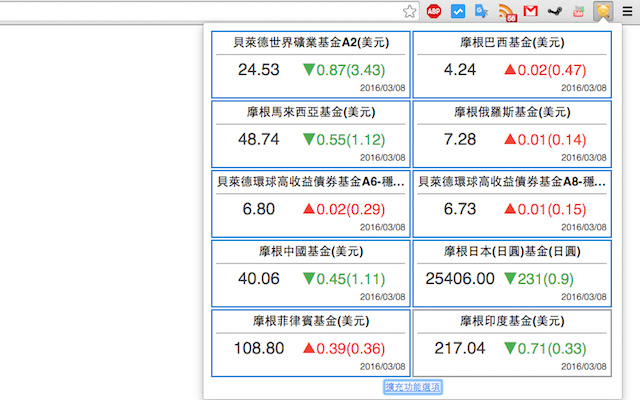Click the price value 6.73

pos(460,209)
